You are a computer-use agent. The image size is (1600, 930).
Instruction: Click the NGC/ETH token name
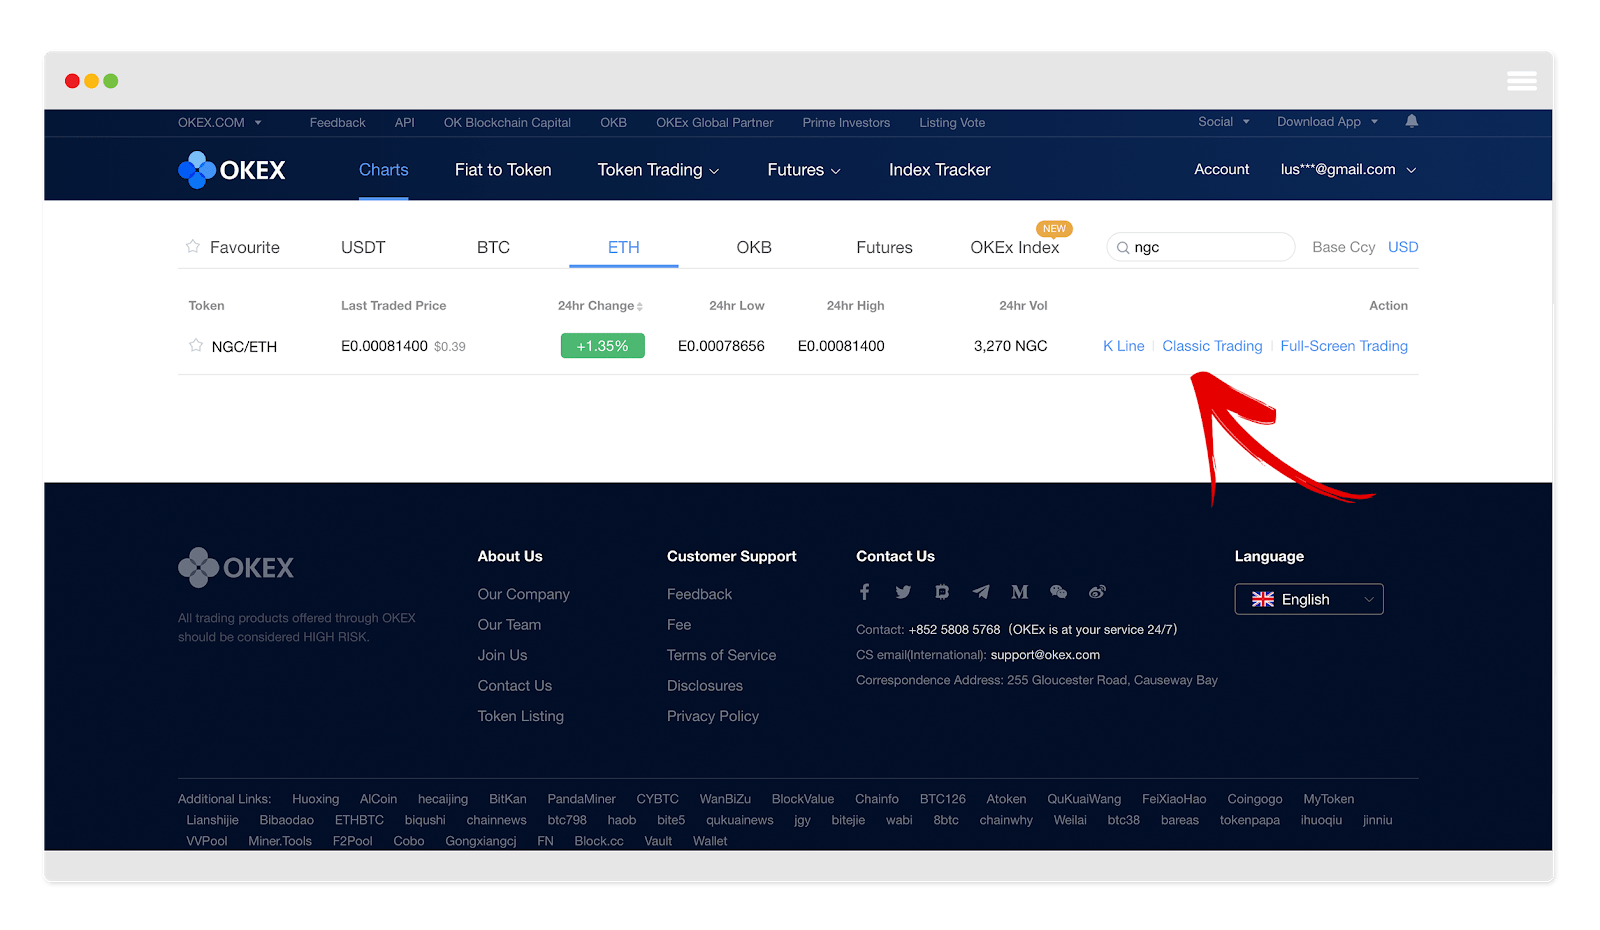pyautogui.click(x=244, y=347)
